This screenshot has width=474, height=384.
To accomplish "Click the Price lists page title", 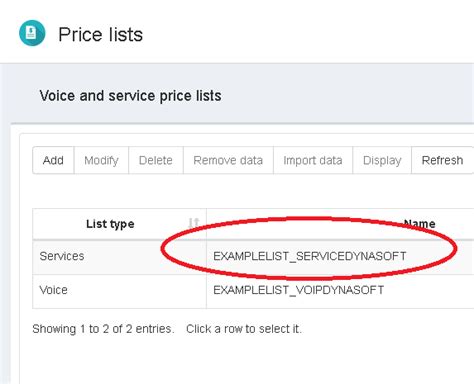I will pyautogui.click(x=101, y=34).
